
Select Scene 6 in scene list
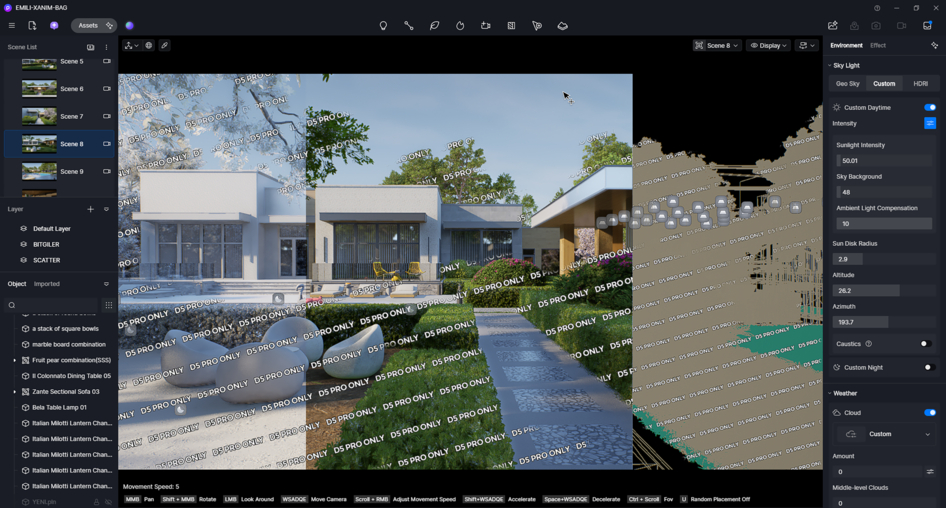click(59, 89)
